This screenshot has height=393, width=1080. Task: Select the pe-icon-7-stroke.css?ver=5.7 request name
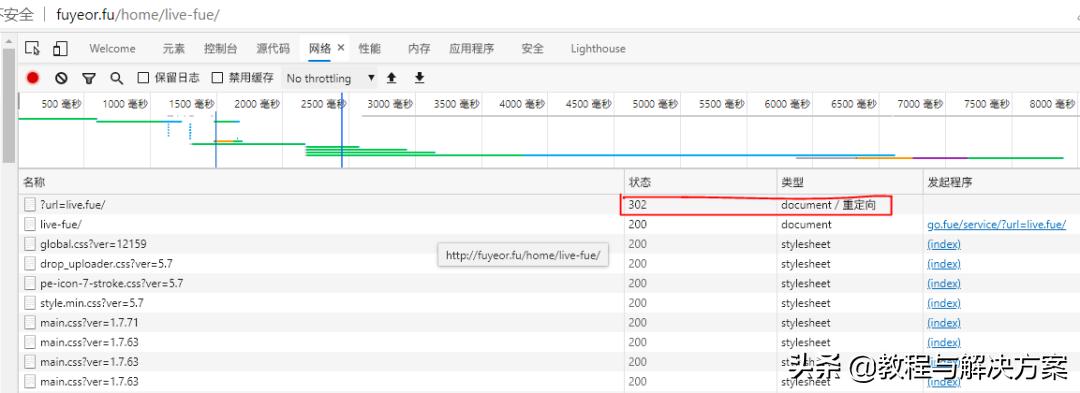(112, 283)
